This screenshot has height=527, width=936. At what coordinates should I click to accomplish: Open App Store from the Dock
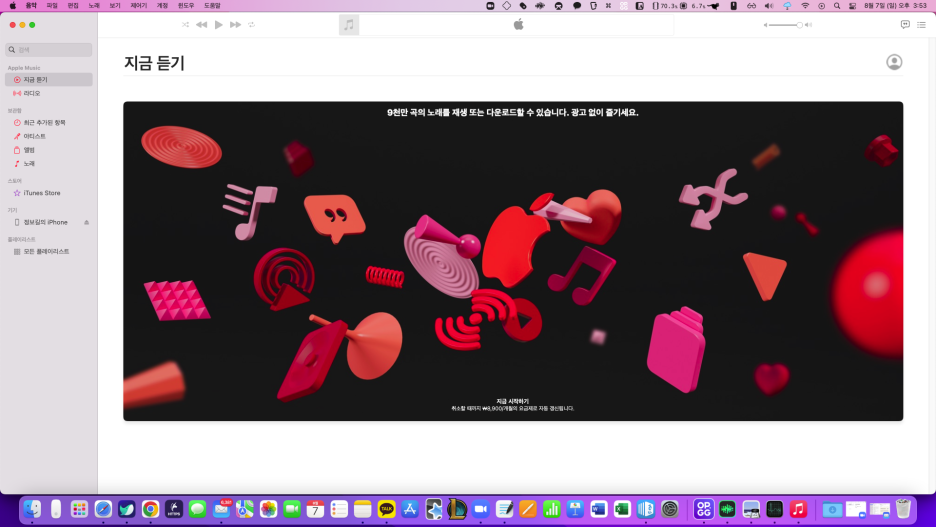[x=410, y=509]
